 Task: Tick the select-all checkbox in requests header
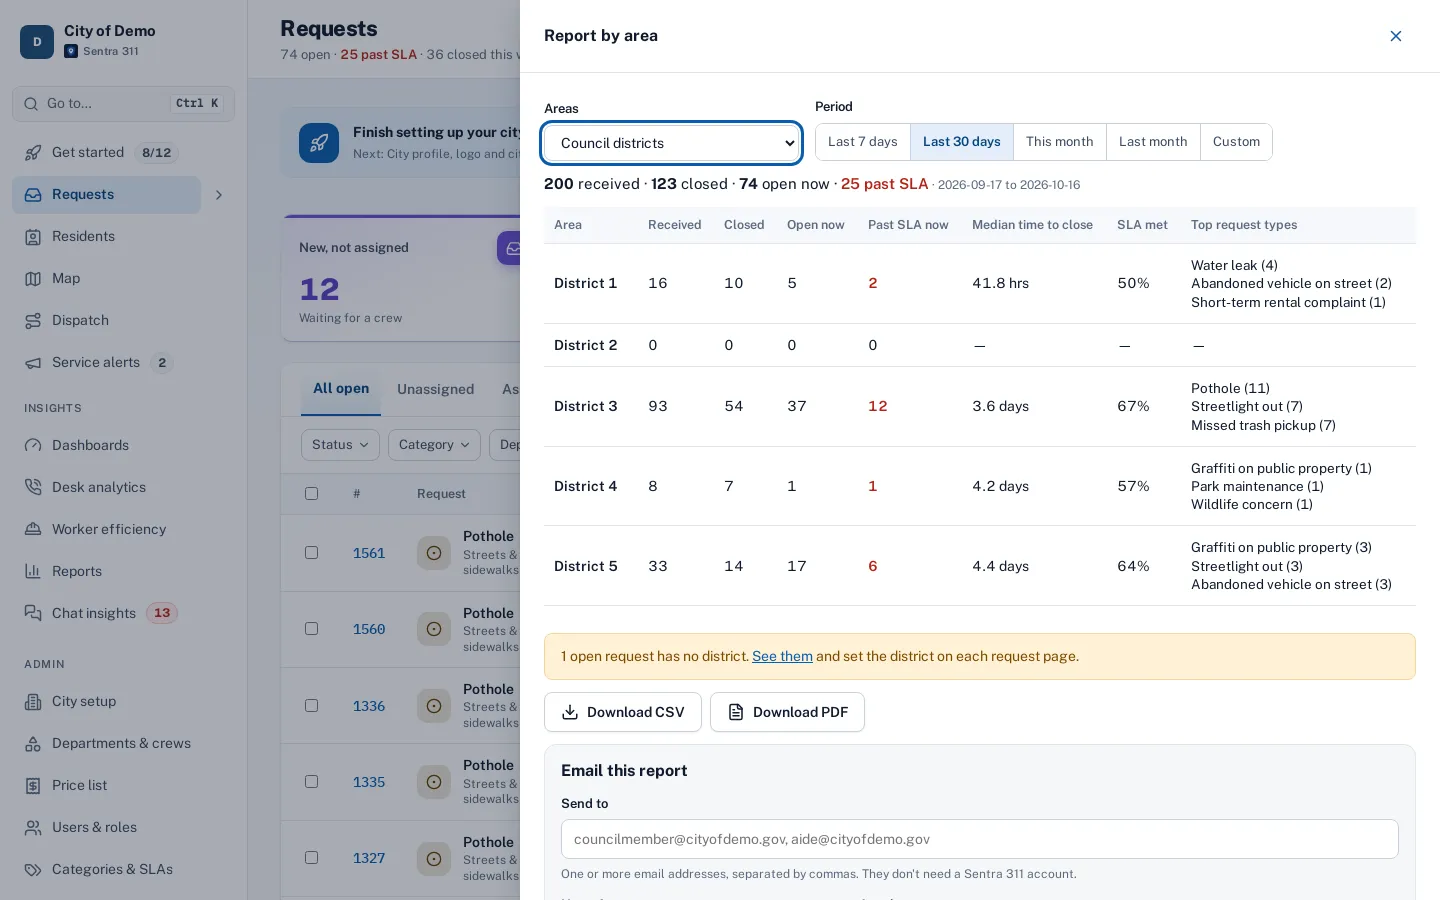(x=311, y=493)
